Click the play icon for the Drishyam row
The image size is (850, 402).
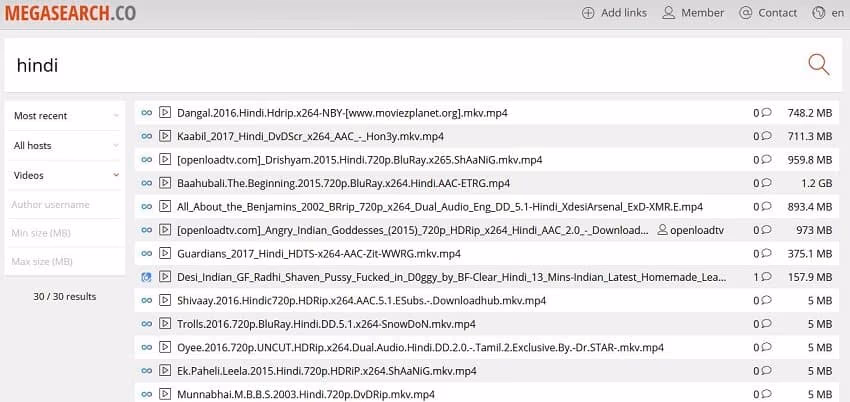(164, 159)
